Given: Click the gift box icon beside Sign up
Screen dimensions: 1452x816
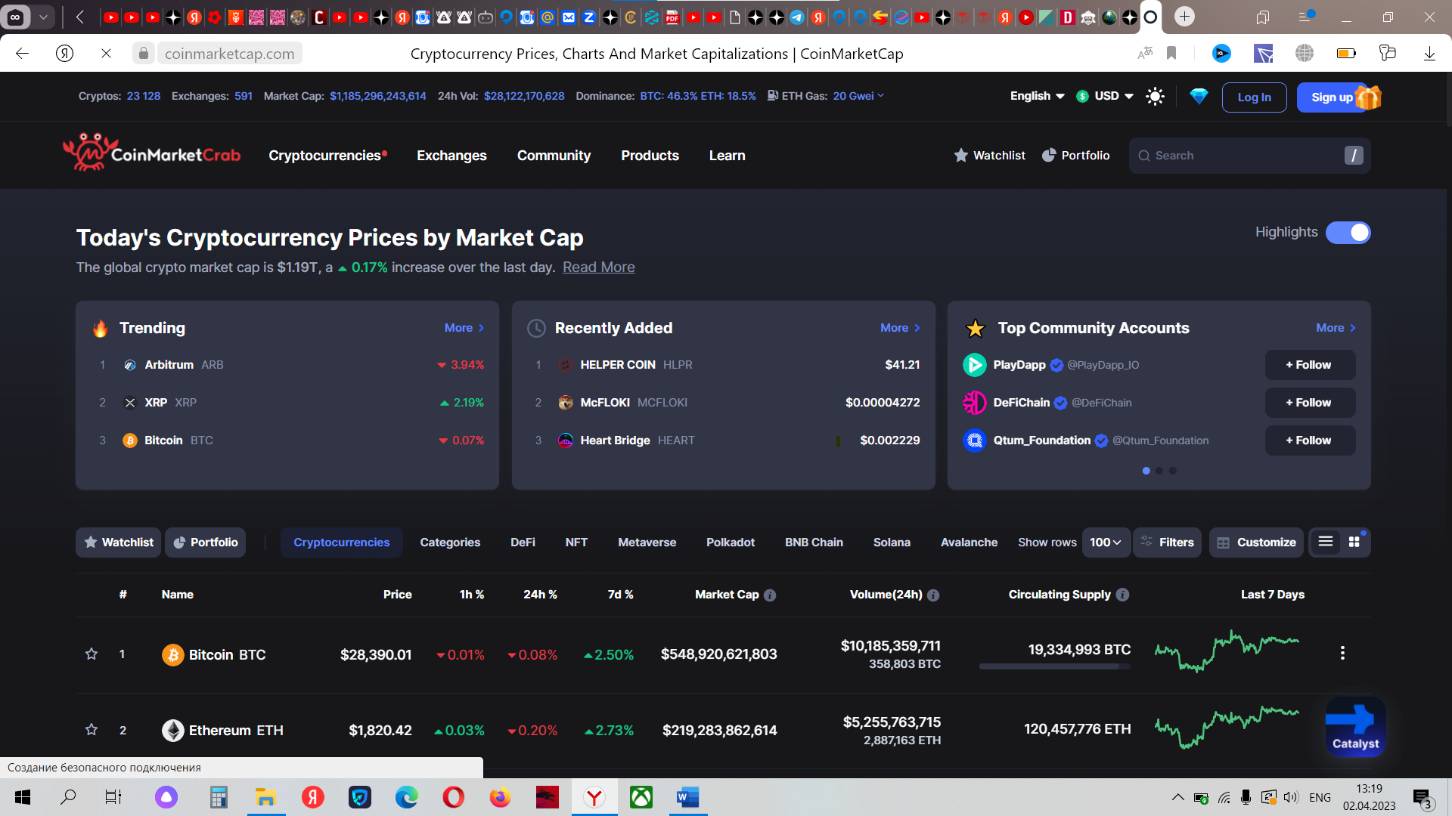Looking at the screenshot, I should pyautogui.click(x=1368, y=97).
